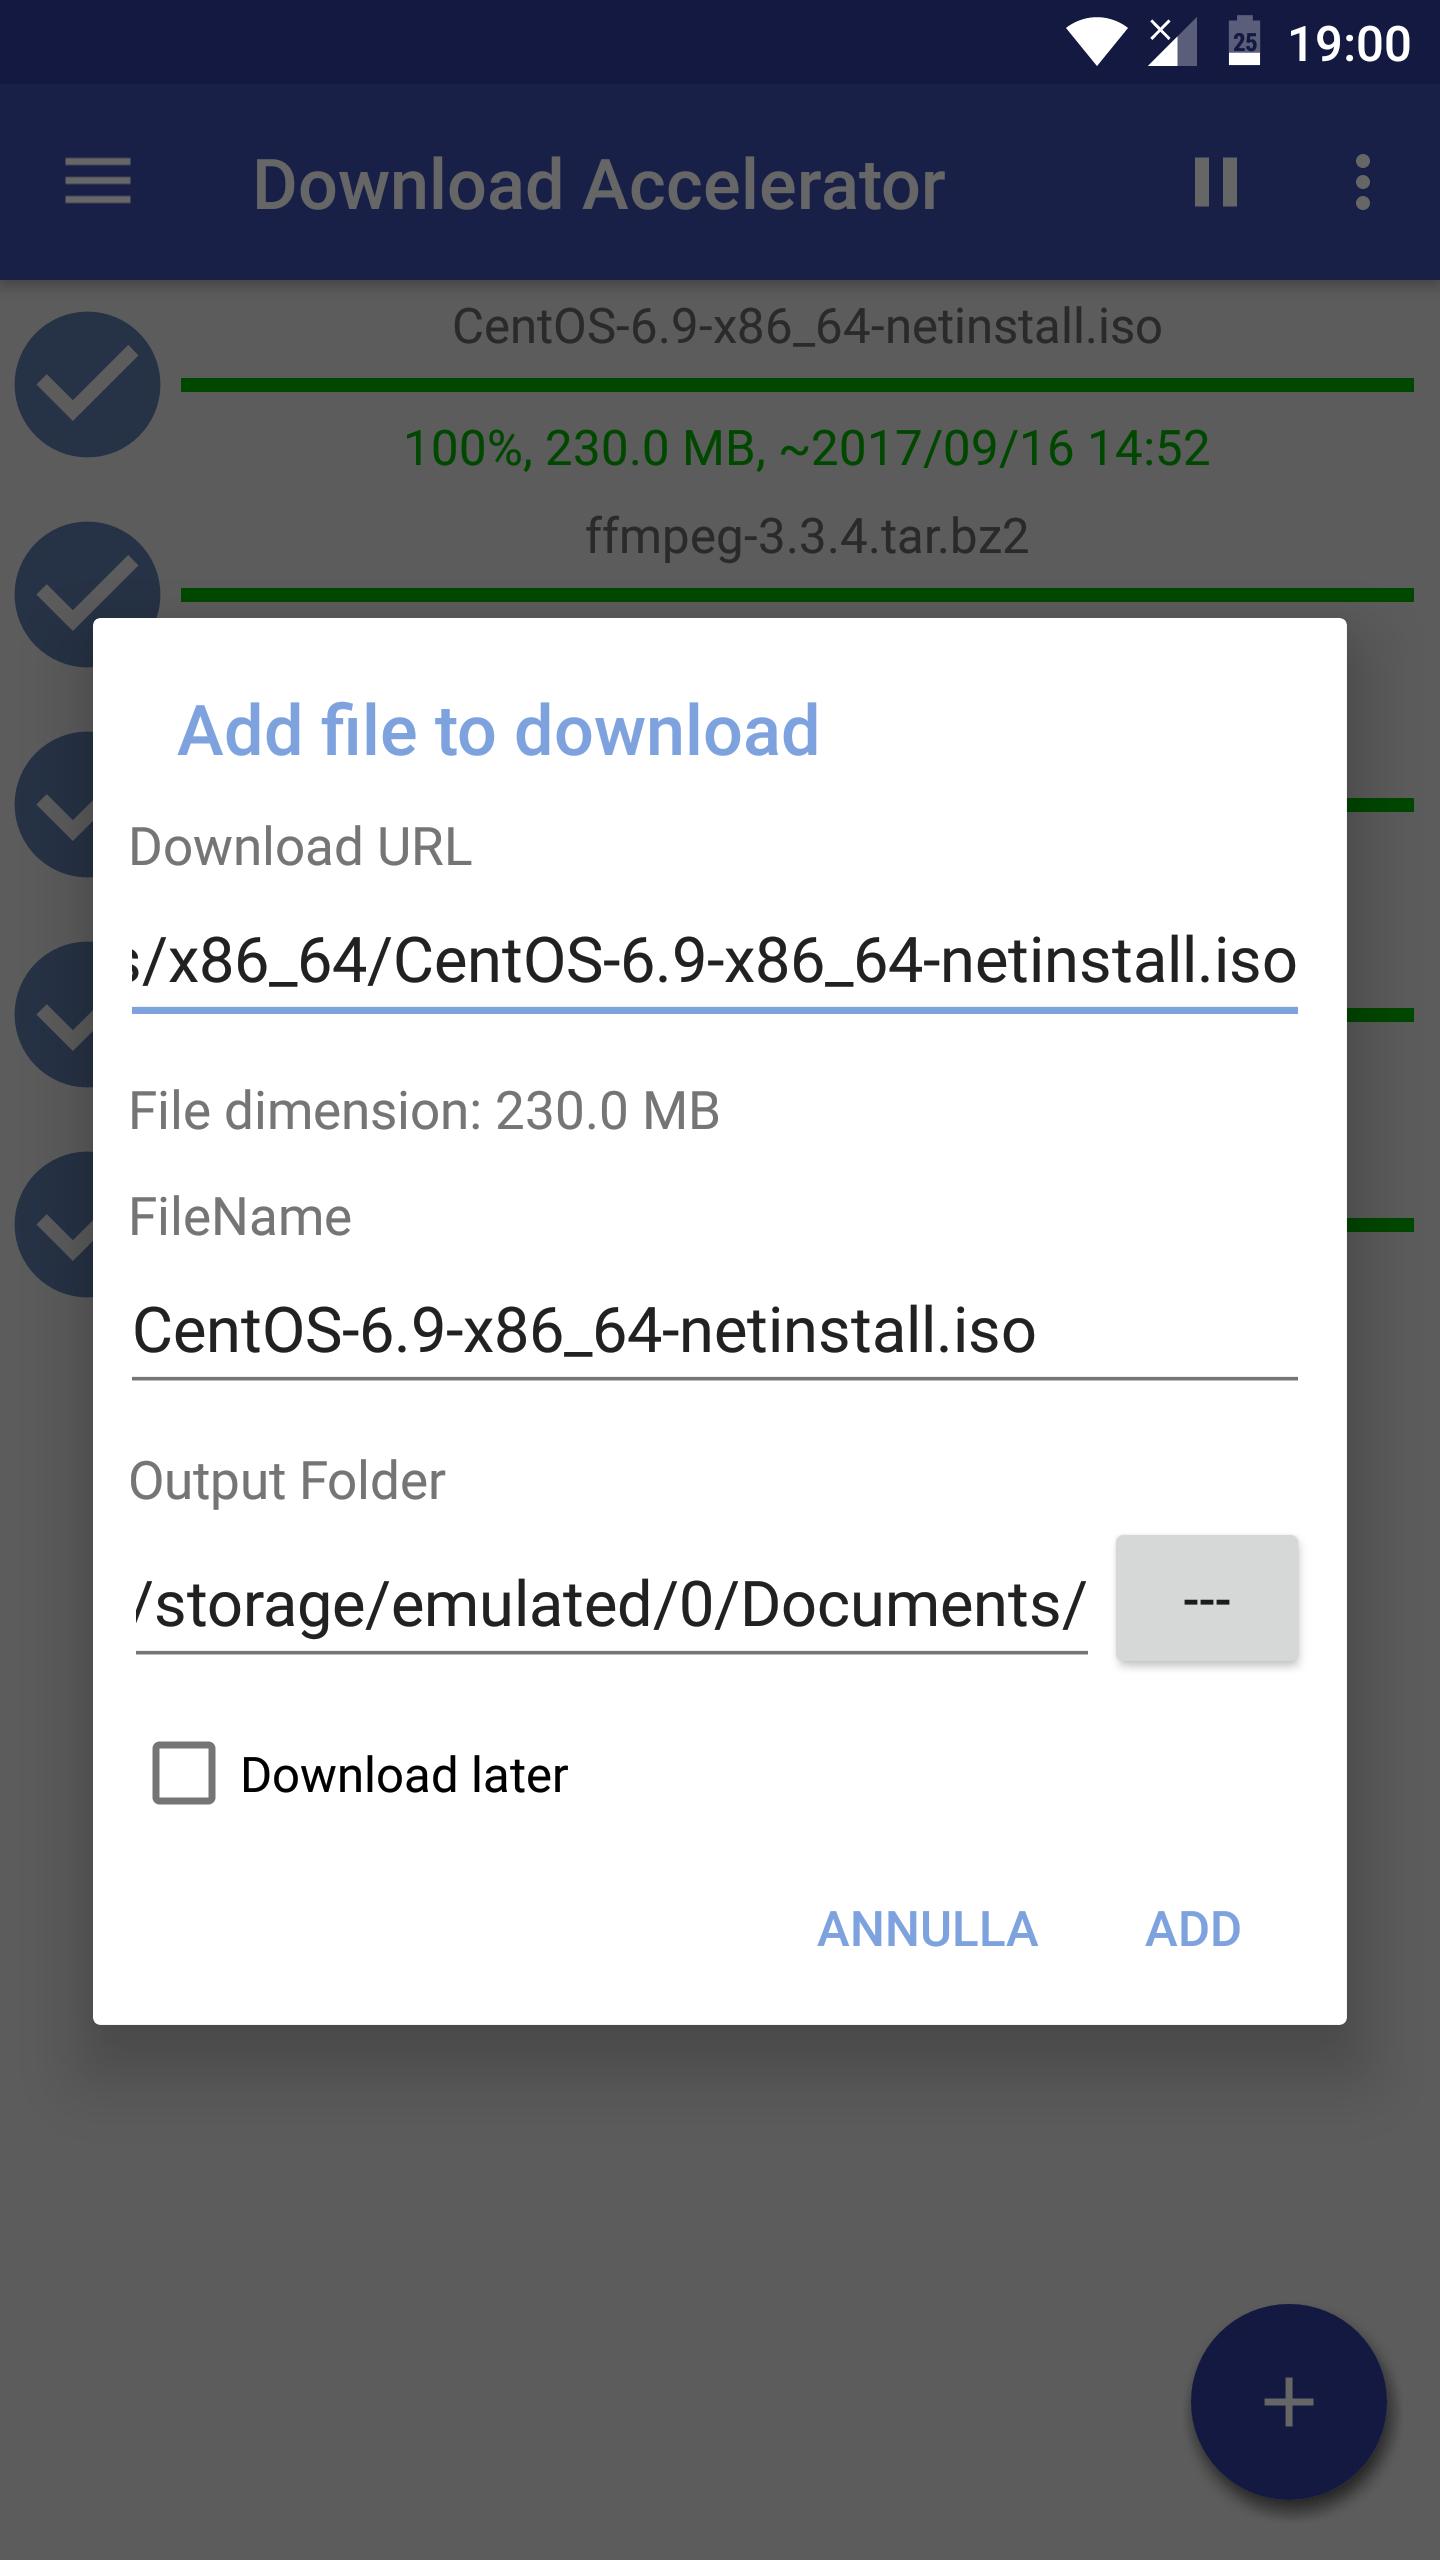Image resolution: width=1440 pixels, height=2560 pixels.
Task: Click the FileName input field
Action: [715, 1332]
